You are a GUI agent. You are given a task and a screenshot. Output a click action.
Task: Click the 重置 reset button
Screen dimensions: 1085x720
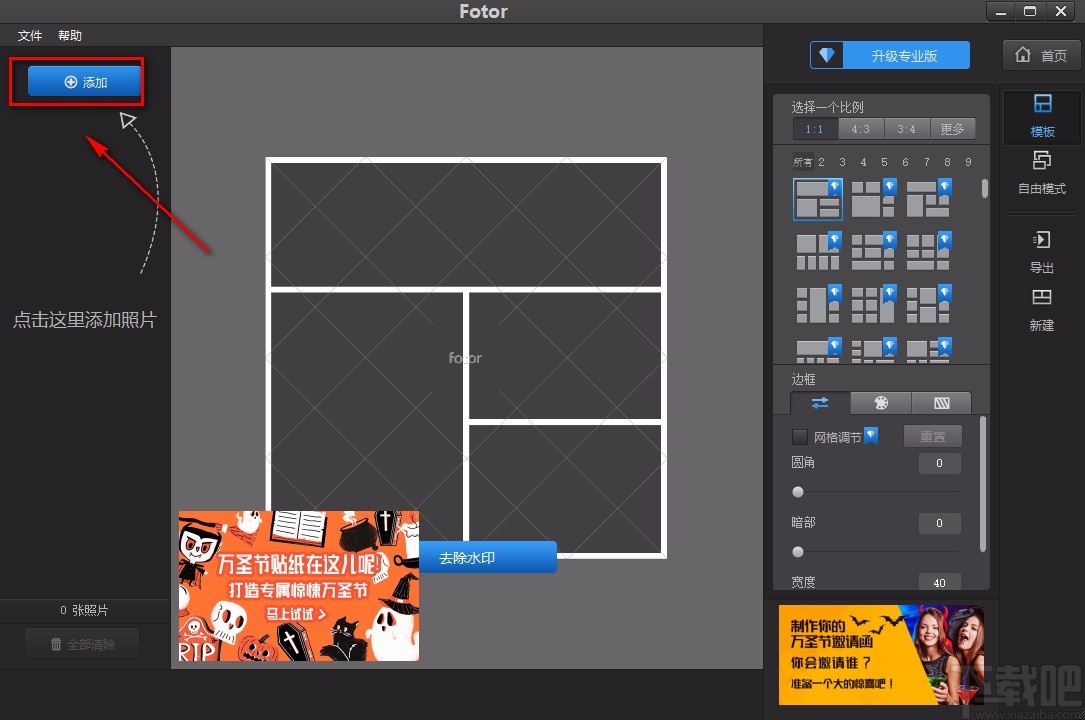click(932, 436)
